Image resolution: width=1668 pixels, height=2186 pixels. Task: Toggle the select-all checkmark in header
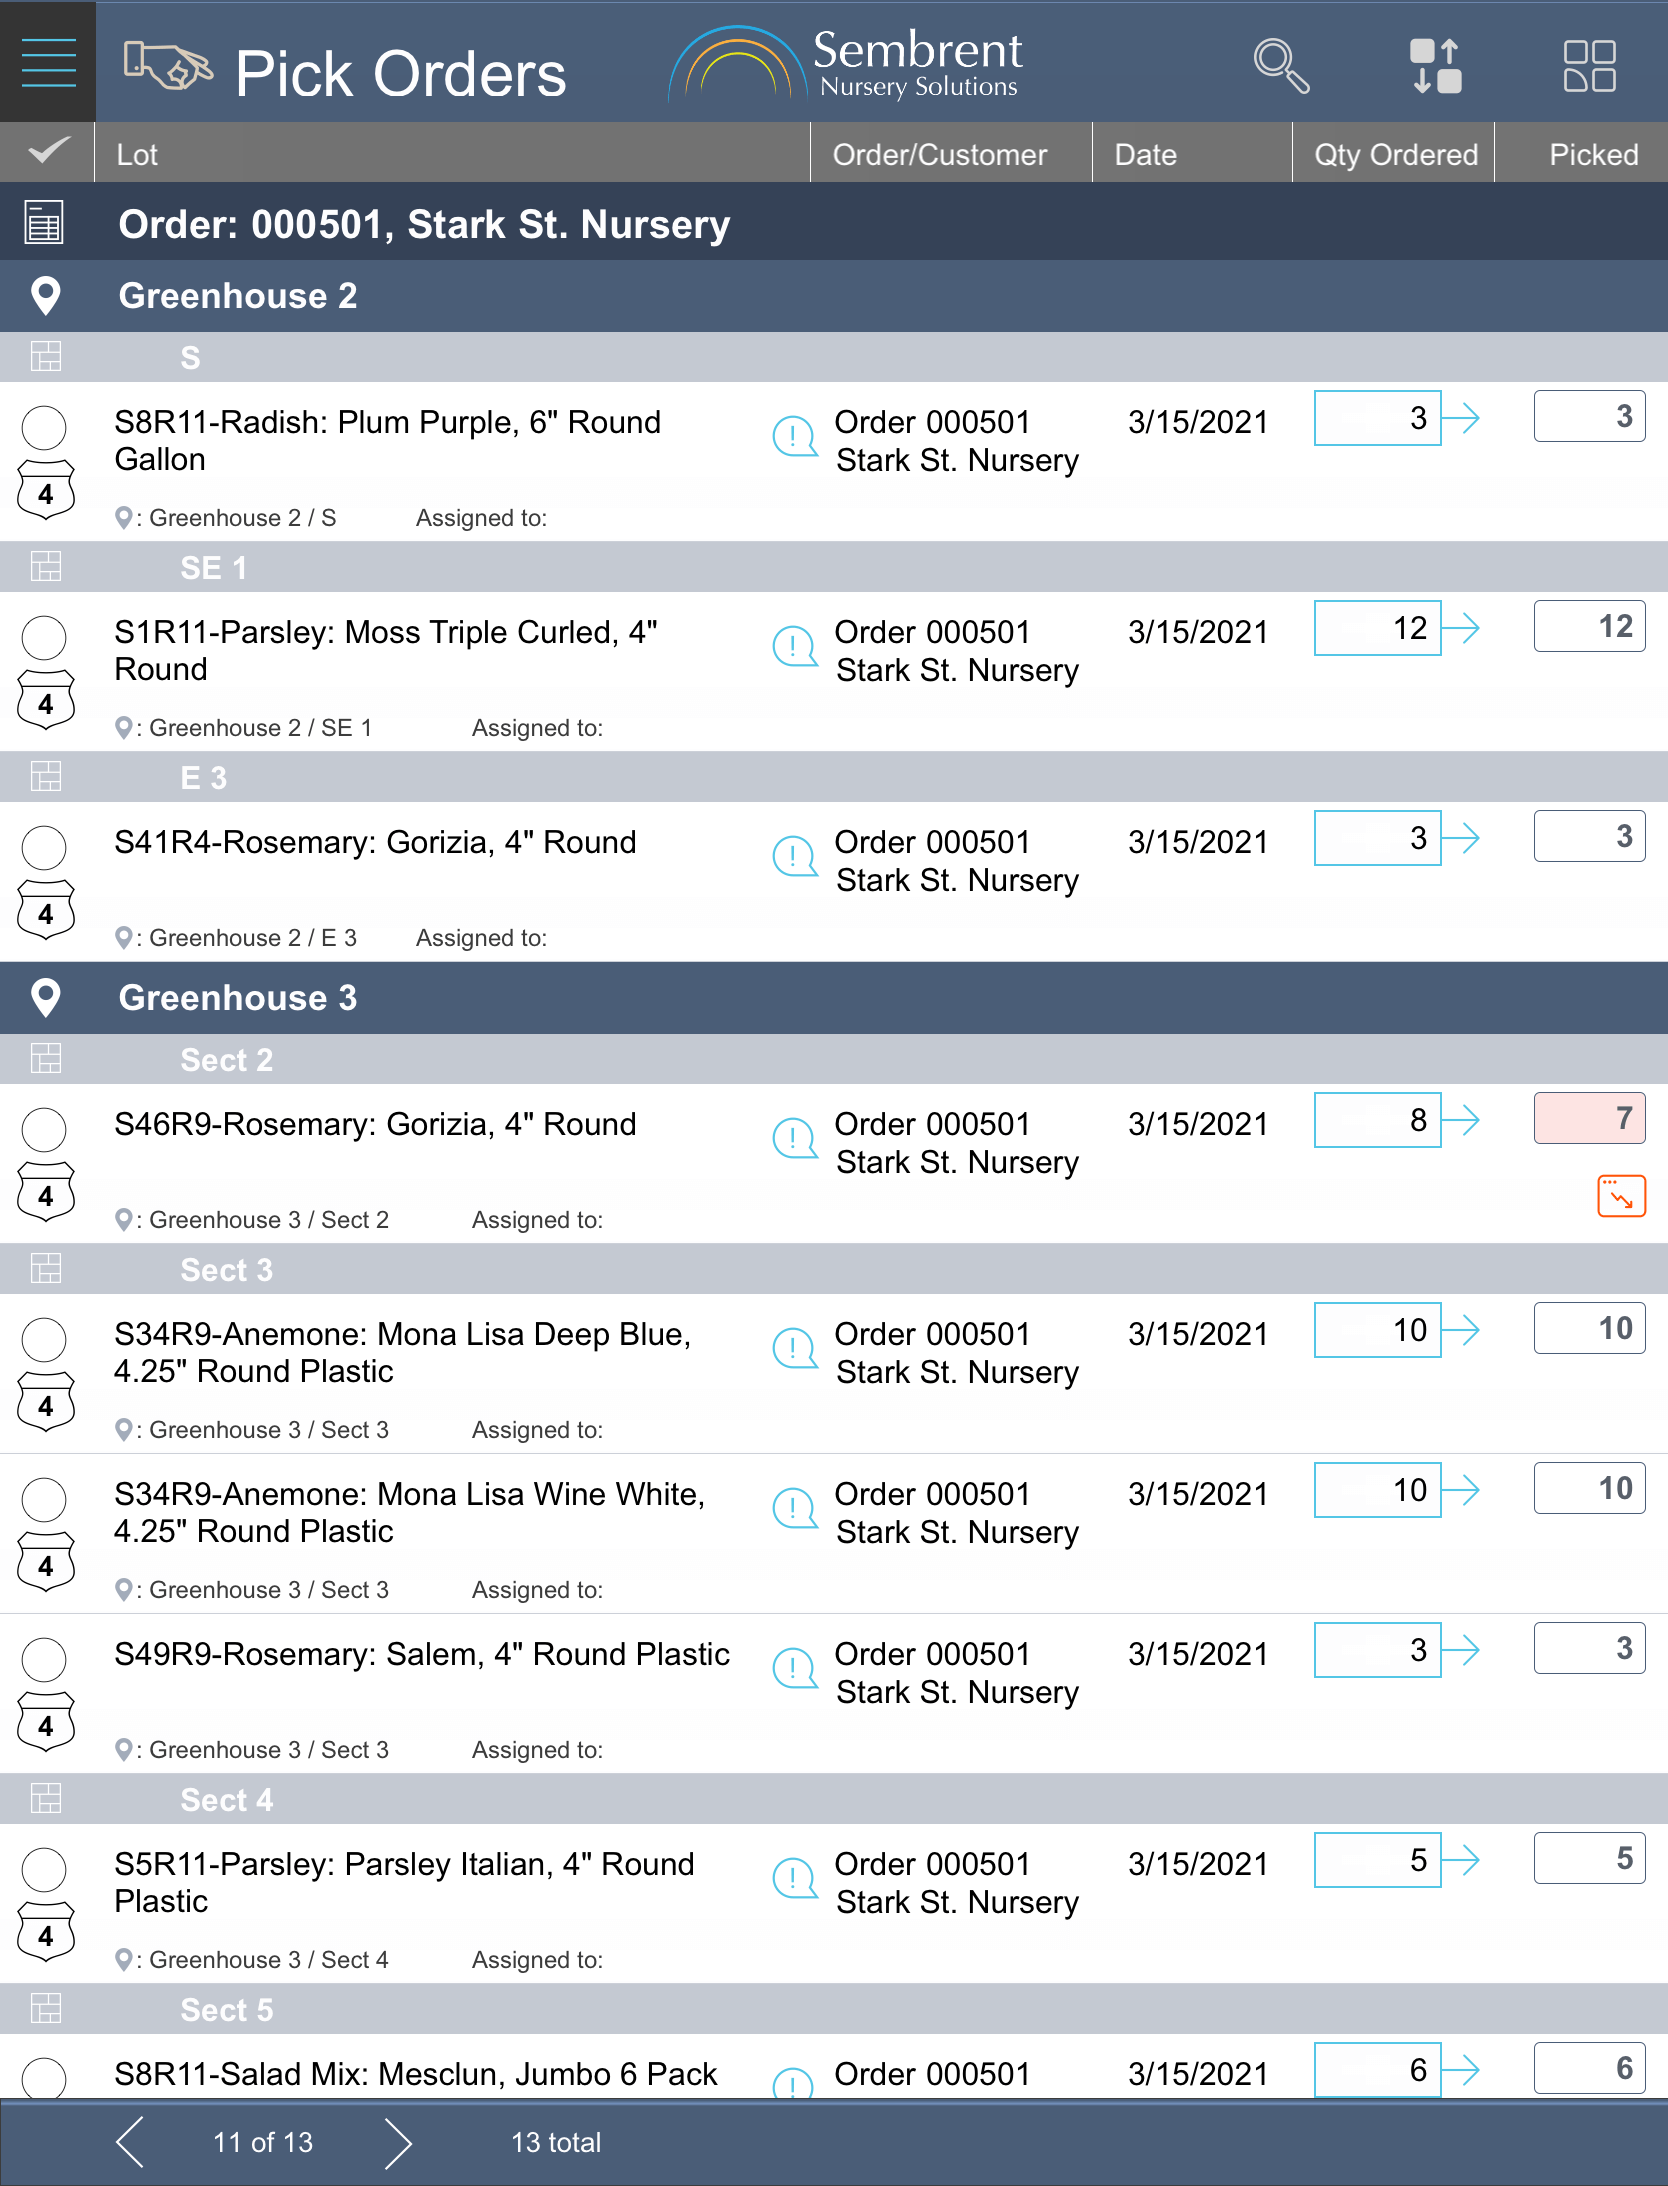(x=48, y=152)
